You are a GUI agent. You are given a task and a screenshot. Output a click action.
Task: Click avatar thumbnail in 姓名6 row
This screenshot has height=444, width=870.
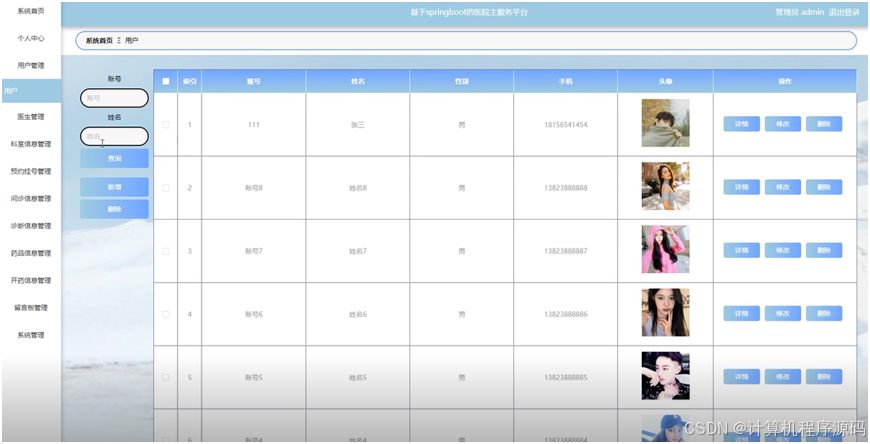click(x=665, y=312)
